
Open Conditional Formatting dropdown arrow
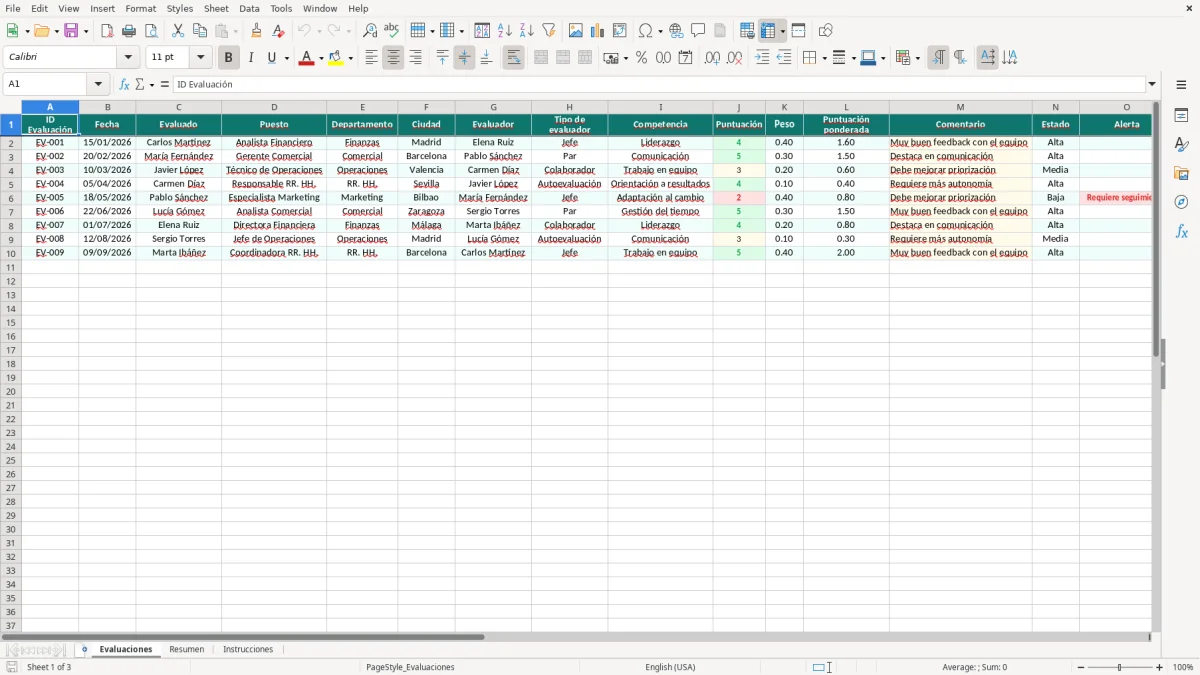[917, 58]
